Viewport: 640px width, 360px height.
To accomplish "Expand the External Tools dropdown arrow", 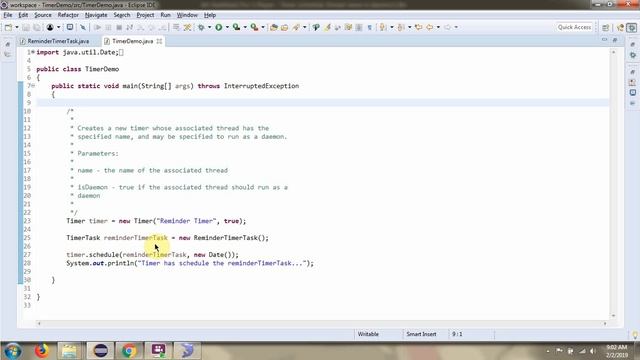I will click(263, 27).
